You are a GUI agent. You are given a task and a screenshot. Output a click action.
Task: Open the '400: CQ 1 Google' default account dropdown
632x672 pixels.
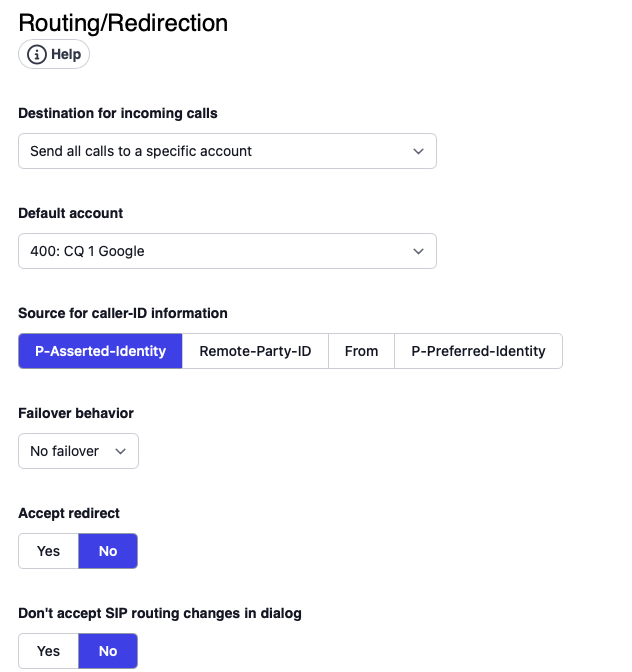(x=227, y=251)
